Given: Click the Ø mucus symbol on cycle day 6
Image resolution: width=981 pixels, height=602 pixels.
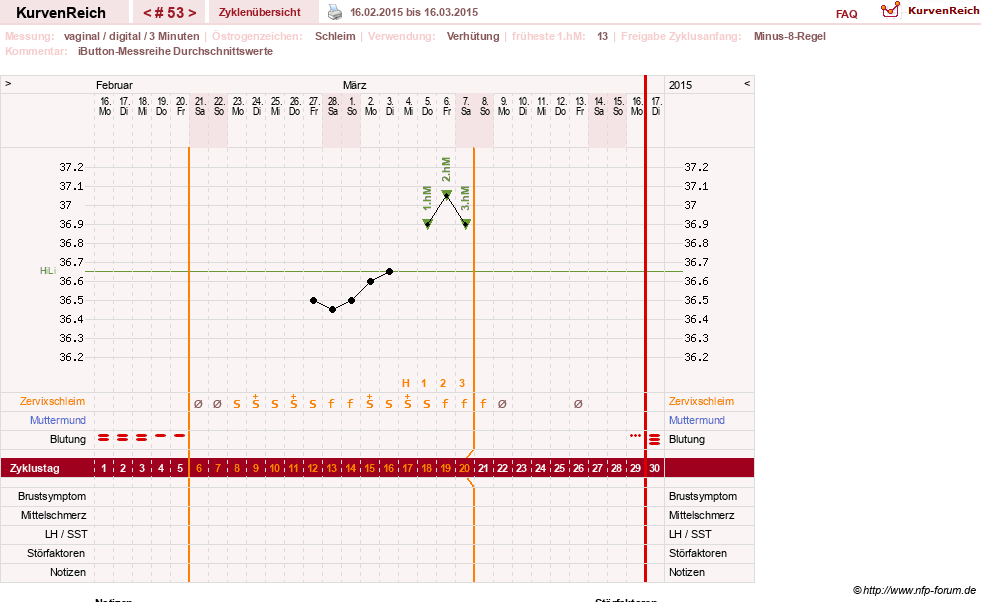Looking at the screenshot, I should [198, 404].
